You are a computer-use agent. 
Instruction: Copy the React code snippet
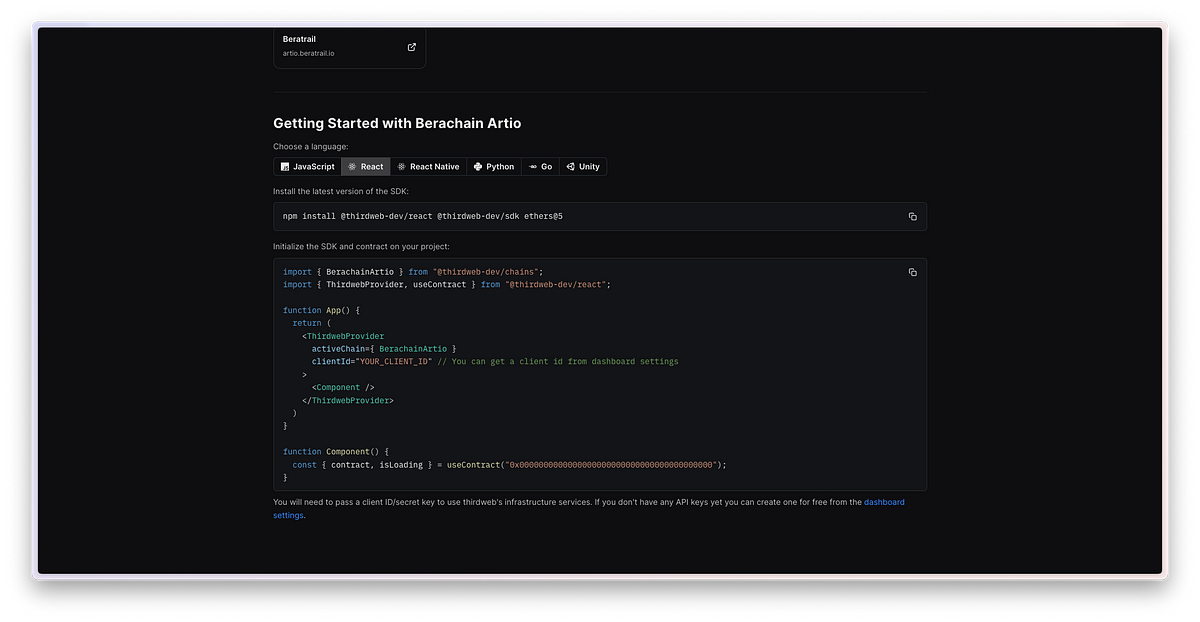click(912, 272)
